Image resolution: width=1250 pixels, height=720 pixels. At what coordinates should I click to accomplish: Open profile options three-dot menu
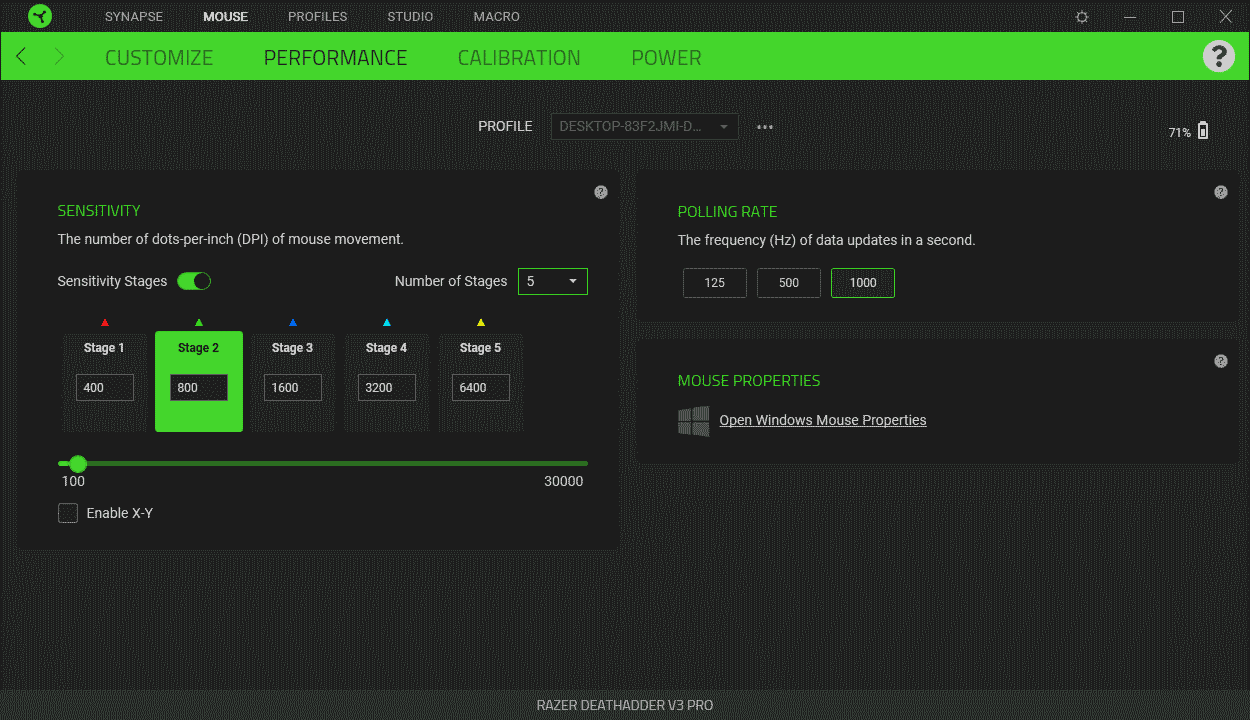(x=765, y=127)
